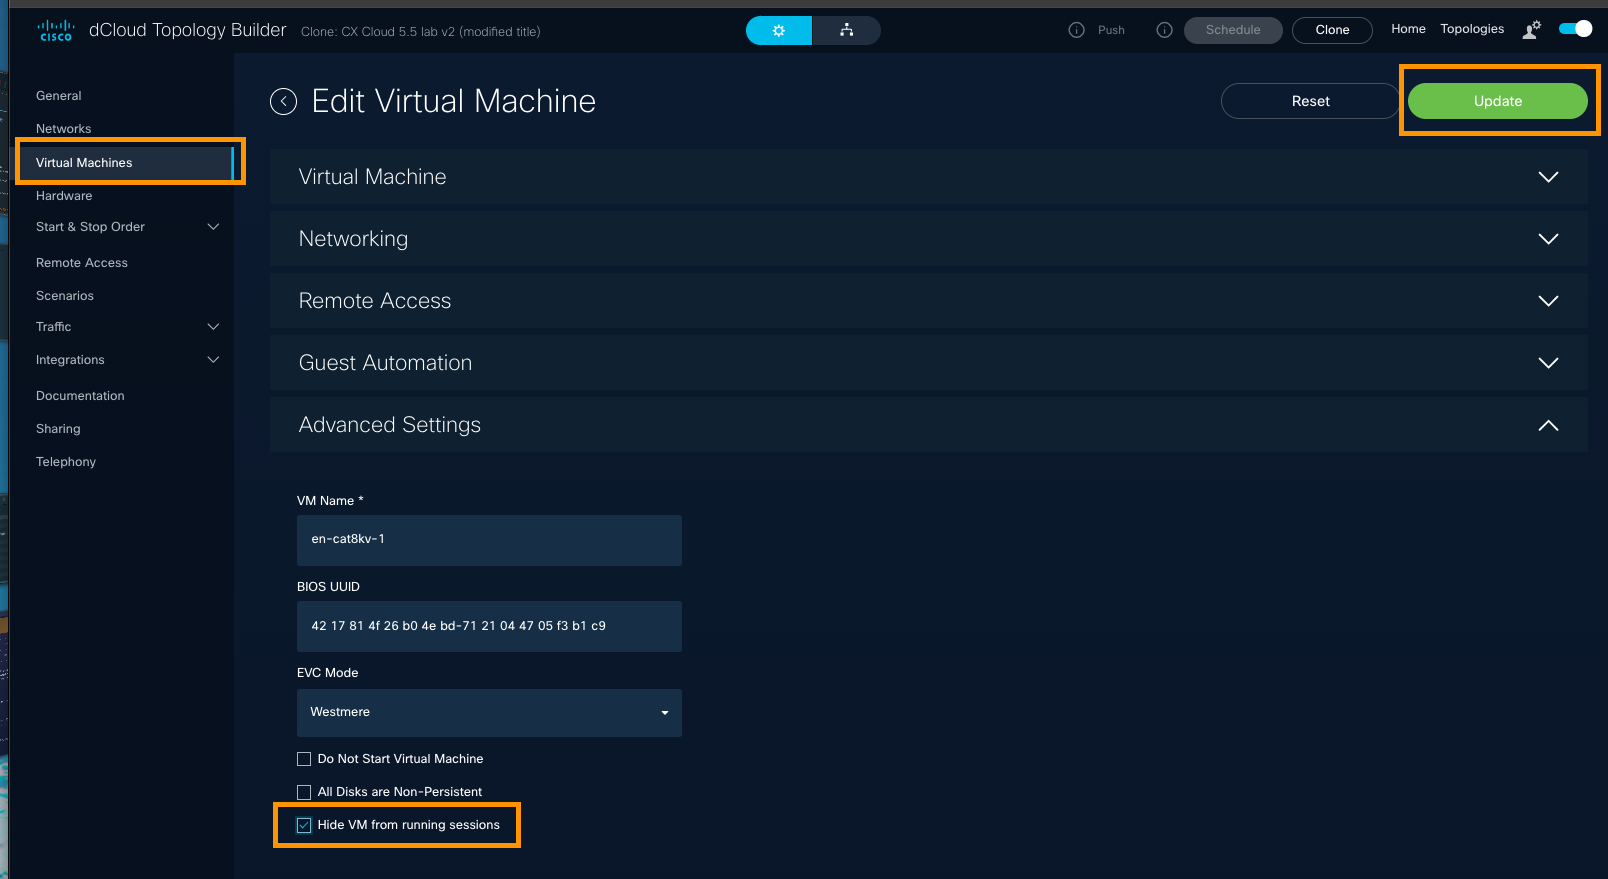1608x879 pixels.
Task: Go to Home link
Action: click(1408, 29)
